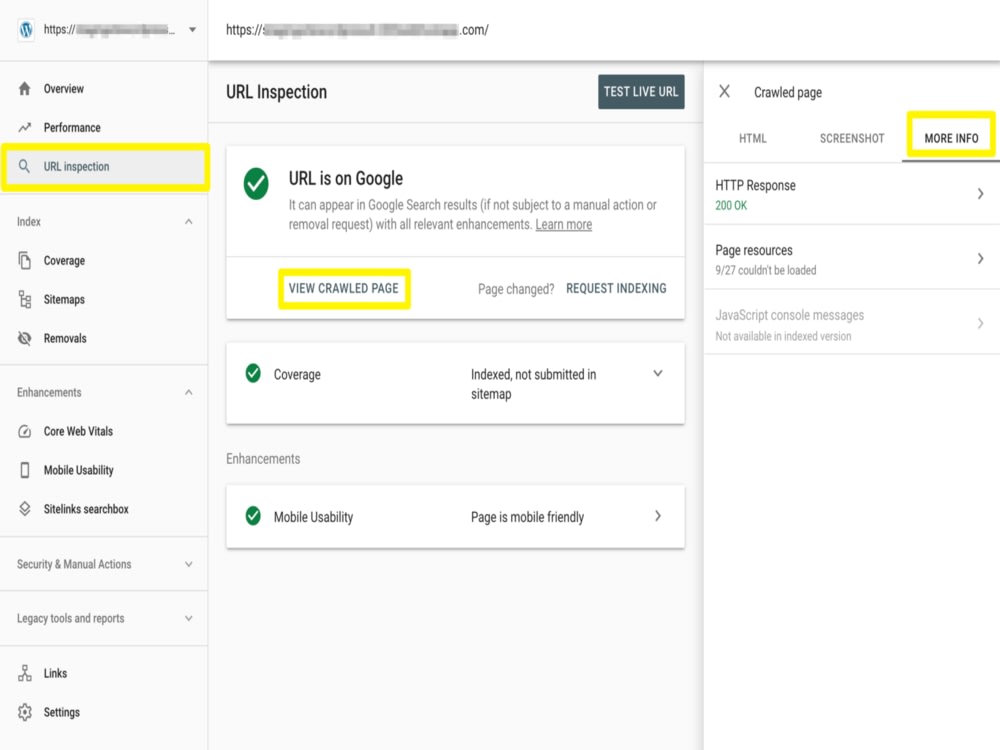Click the Overview home icon

(x=24, y=89)
